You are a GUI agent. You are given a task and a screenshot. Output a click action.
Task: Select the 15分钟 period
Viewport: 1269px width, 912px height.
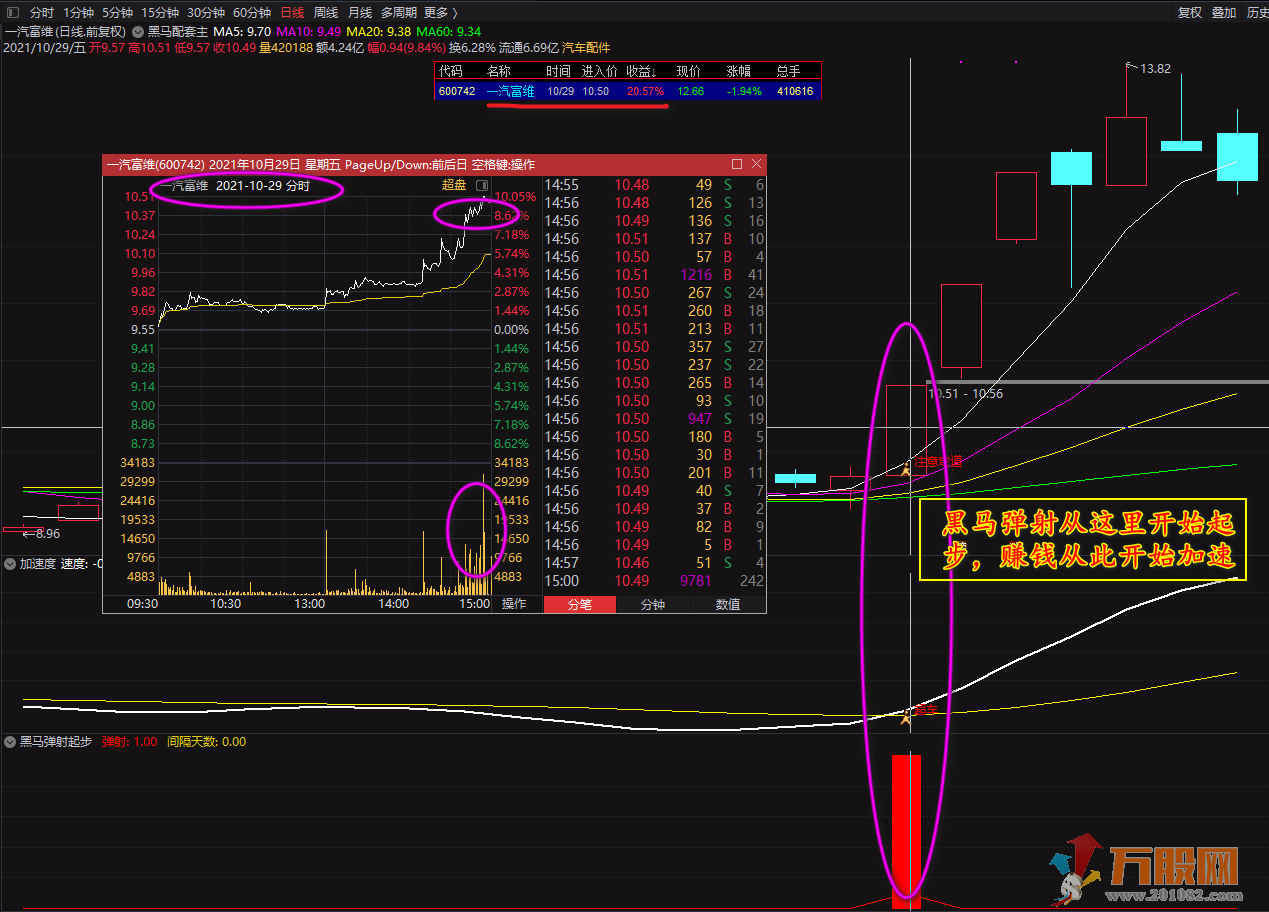160,13
